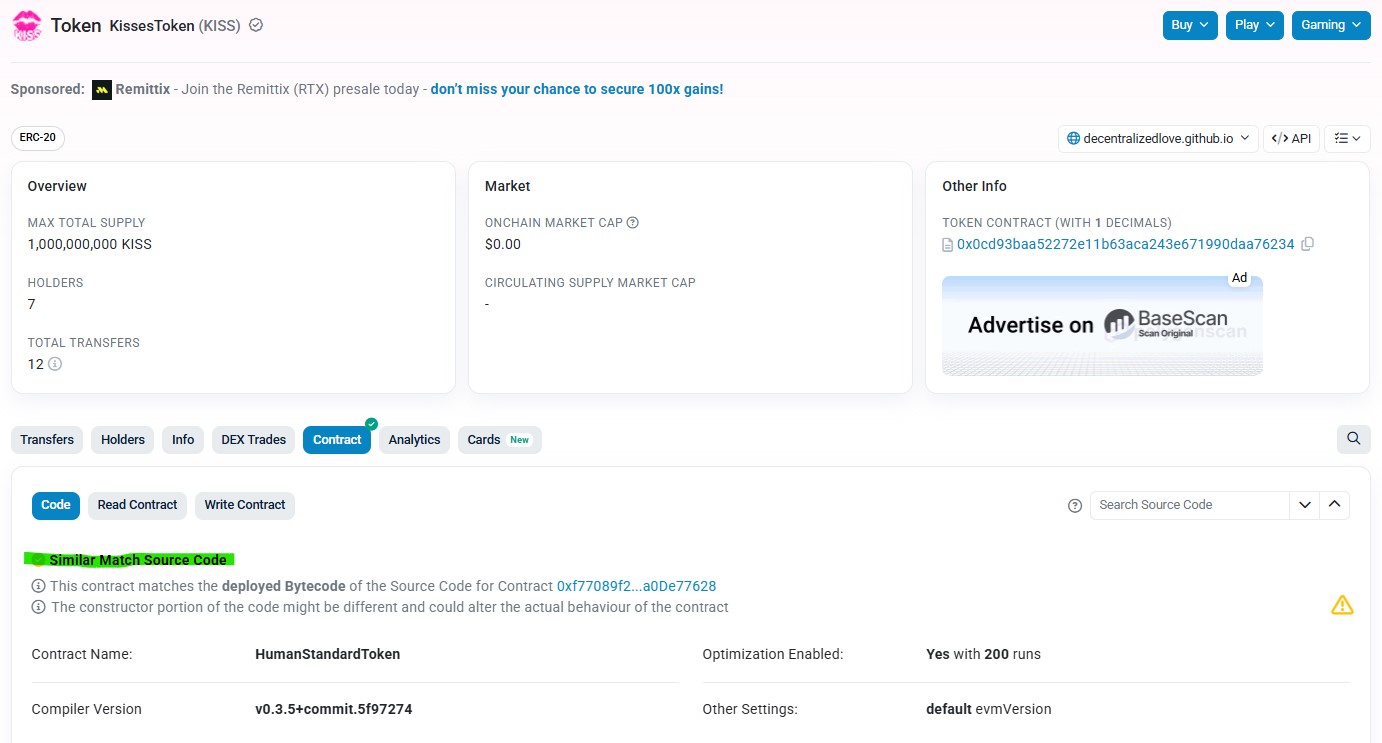Click the Similar Match Source Code heading
Screen dimensions: 1382x743
click(x=138, y=560)
